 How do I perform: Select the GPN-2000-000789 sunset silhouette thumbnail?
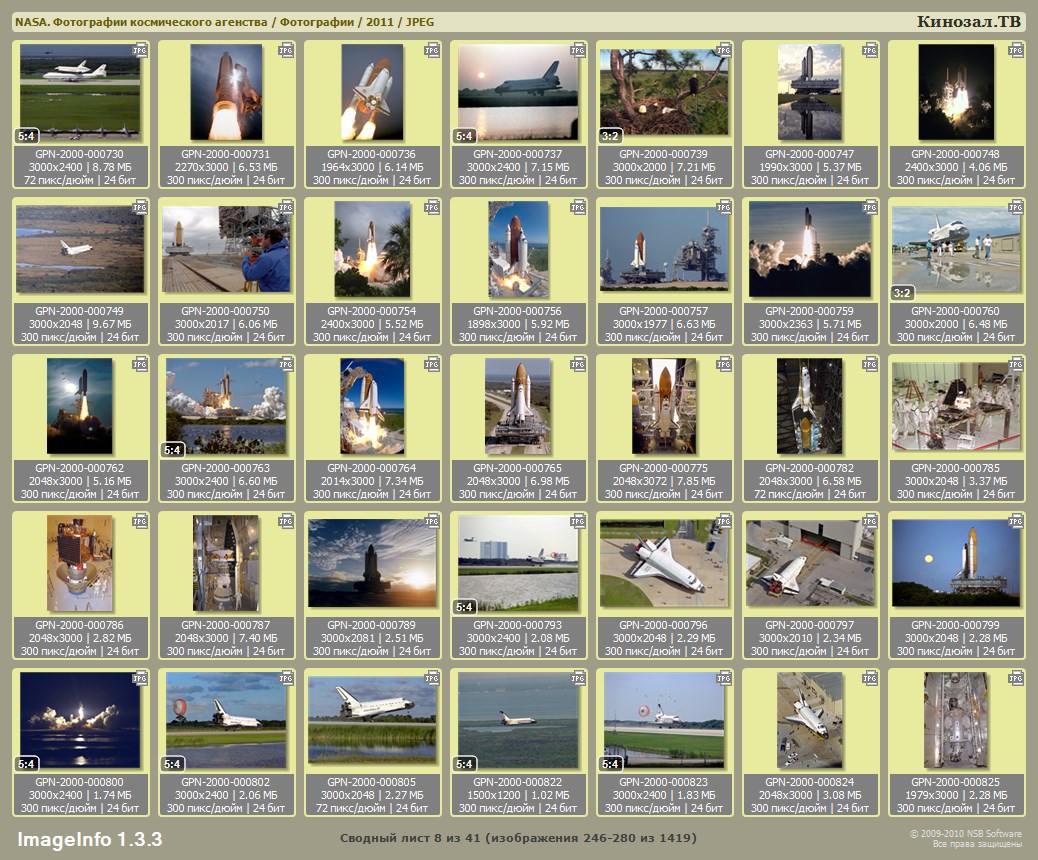[372, 563]
